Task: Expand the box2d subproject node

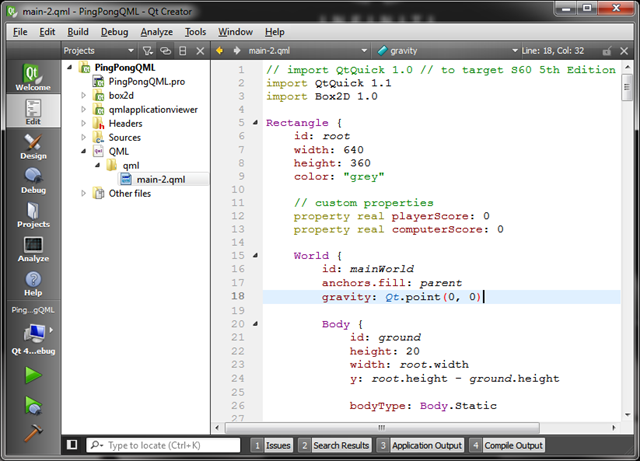Action: tap(84, 96)
